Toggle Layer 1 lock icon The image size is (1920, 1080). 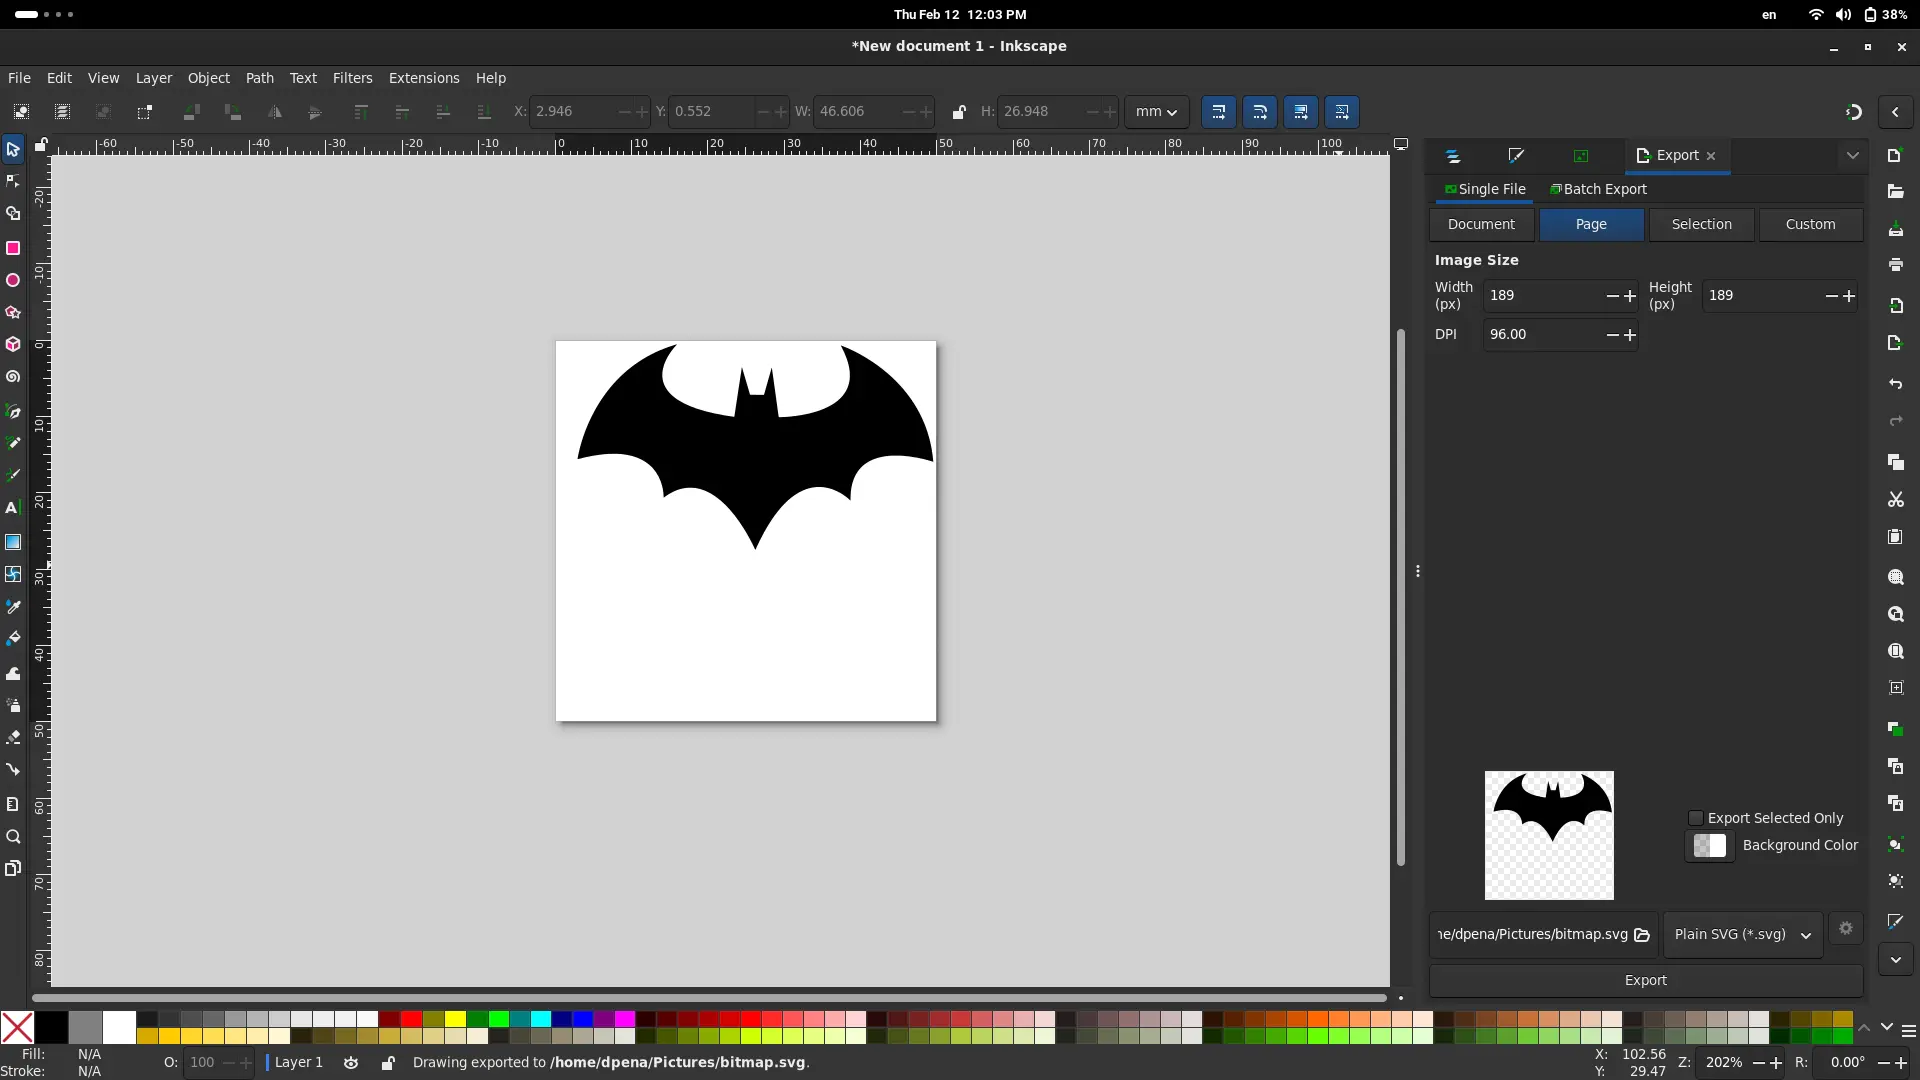[x=388, y=1063]
